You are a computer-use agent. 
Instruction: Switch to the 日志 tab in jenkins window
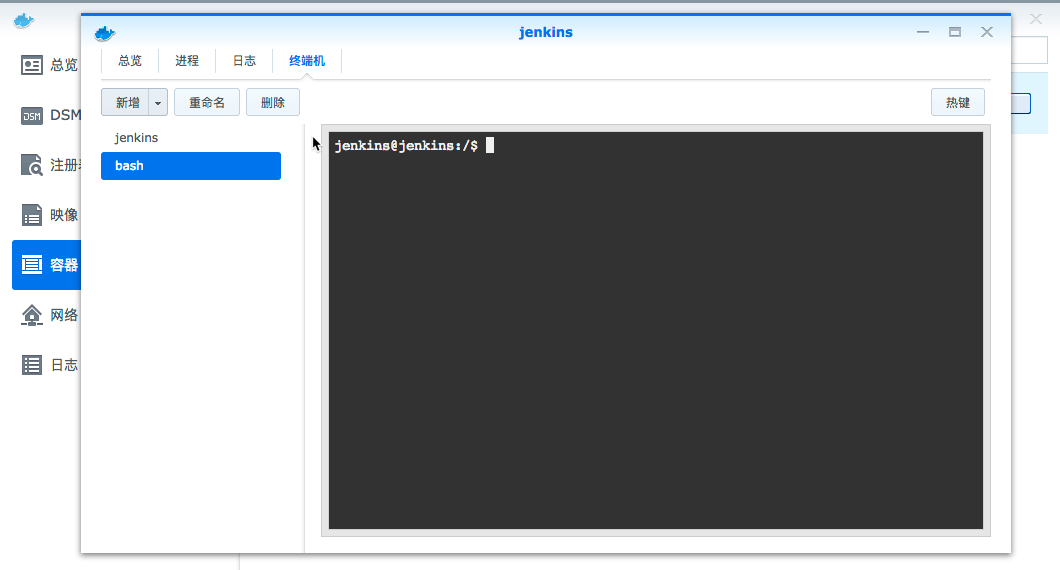click(244, 61)
